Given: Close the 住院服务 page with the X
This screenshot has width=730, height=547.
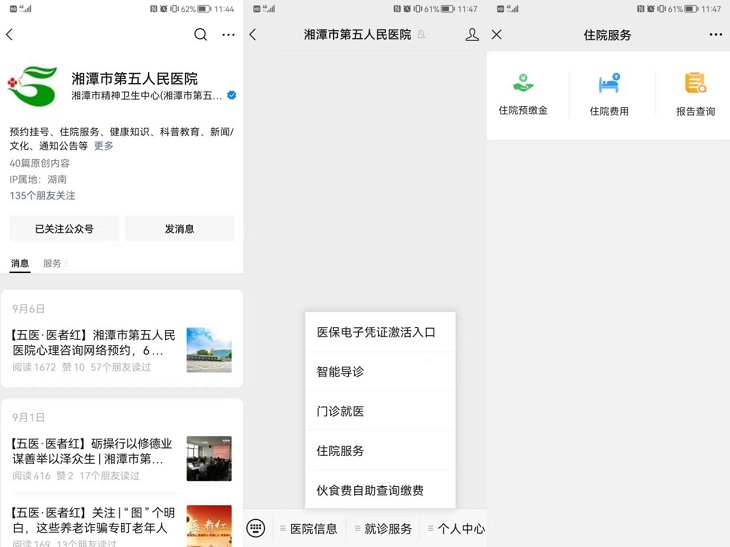Looking at the screenshot, I should [497, 34].
